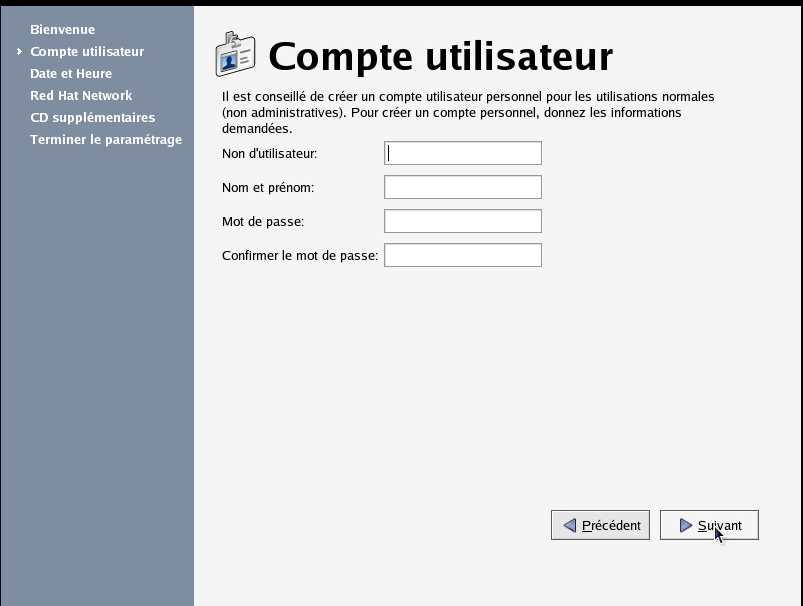
Task: Select Bienvenue in the sidebar
Action: click(62, 30)
